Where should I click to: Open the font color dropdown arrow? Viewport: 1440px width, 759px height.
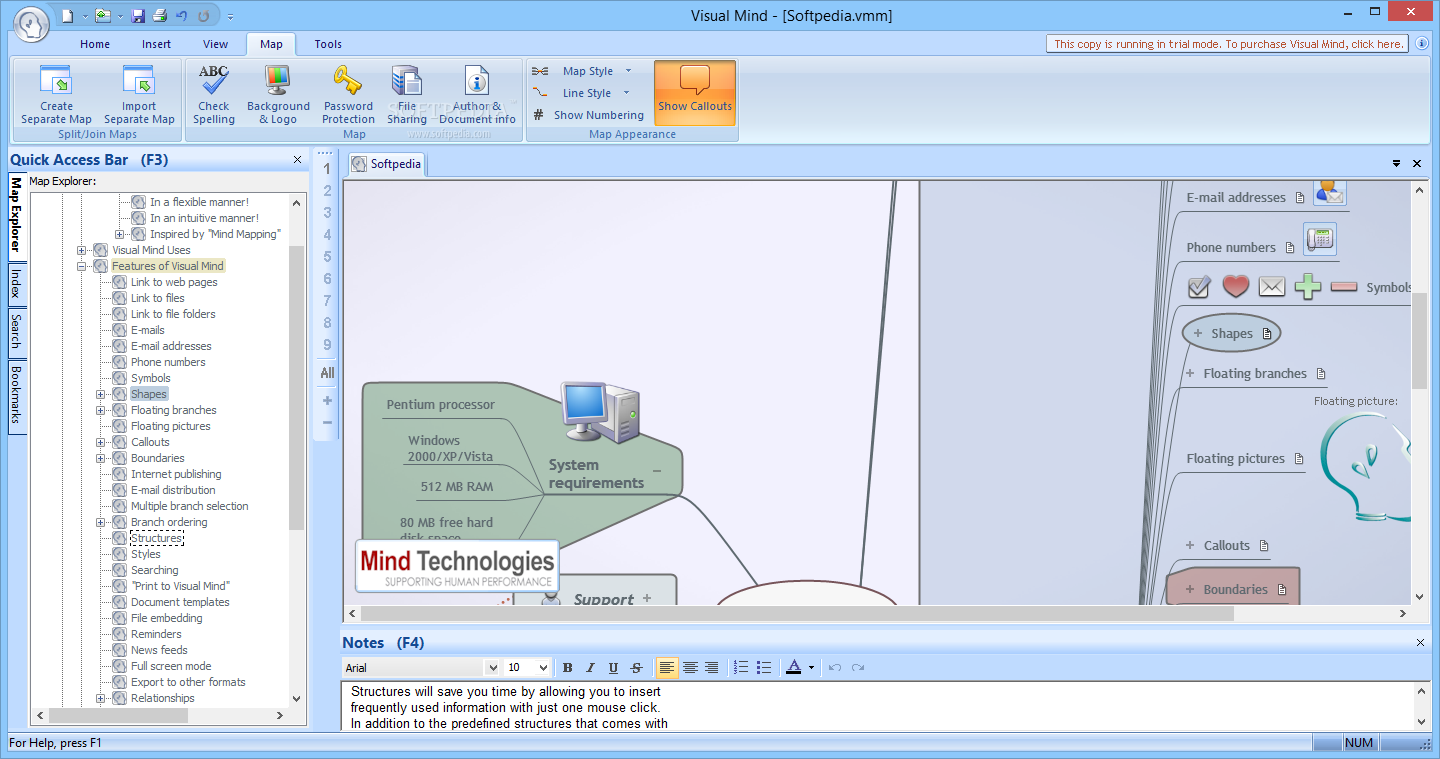(811, 667)
